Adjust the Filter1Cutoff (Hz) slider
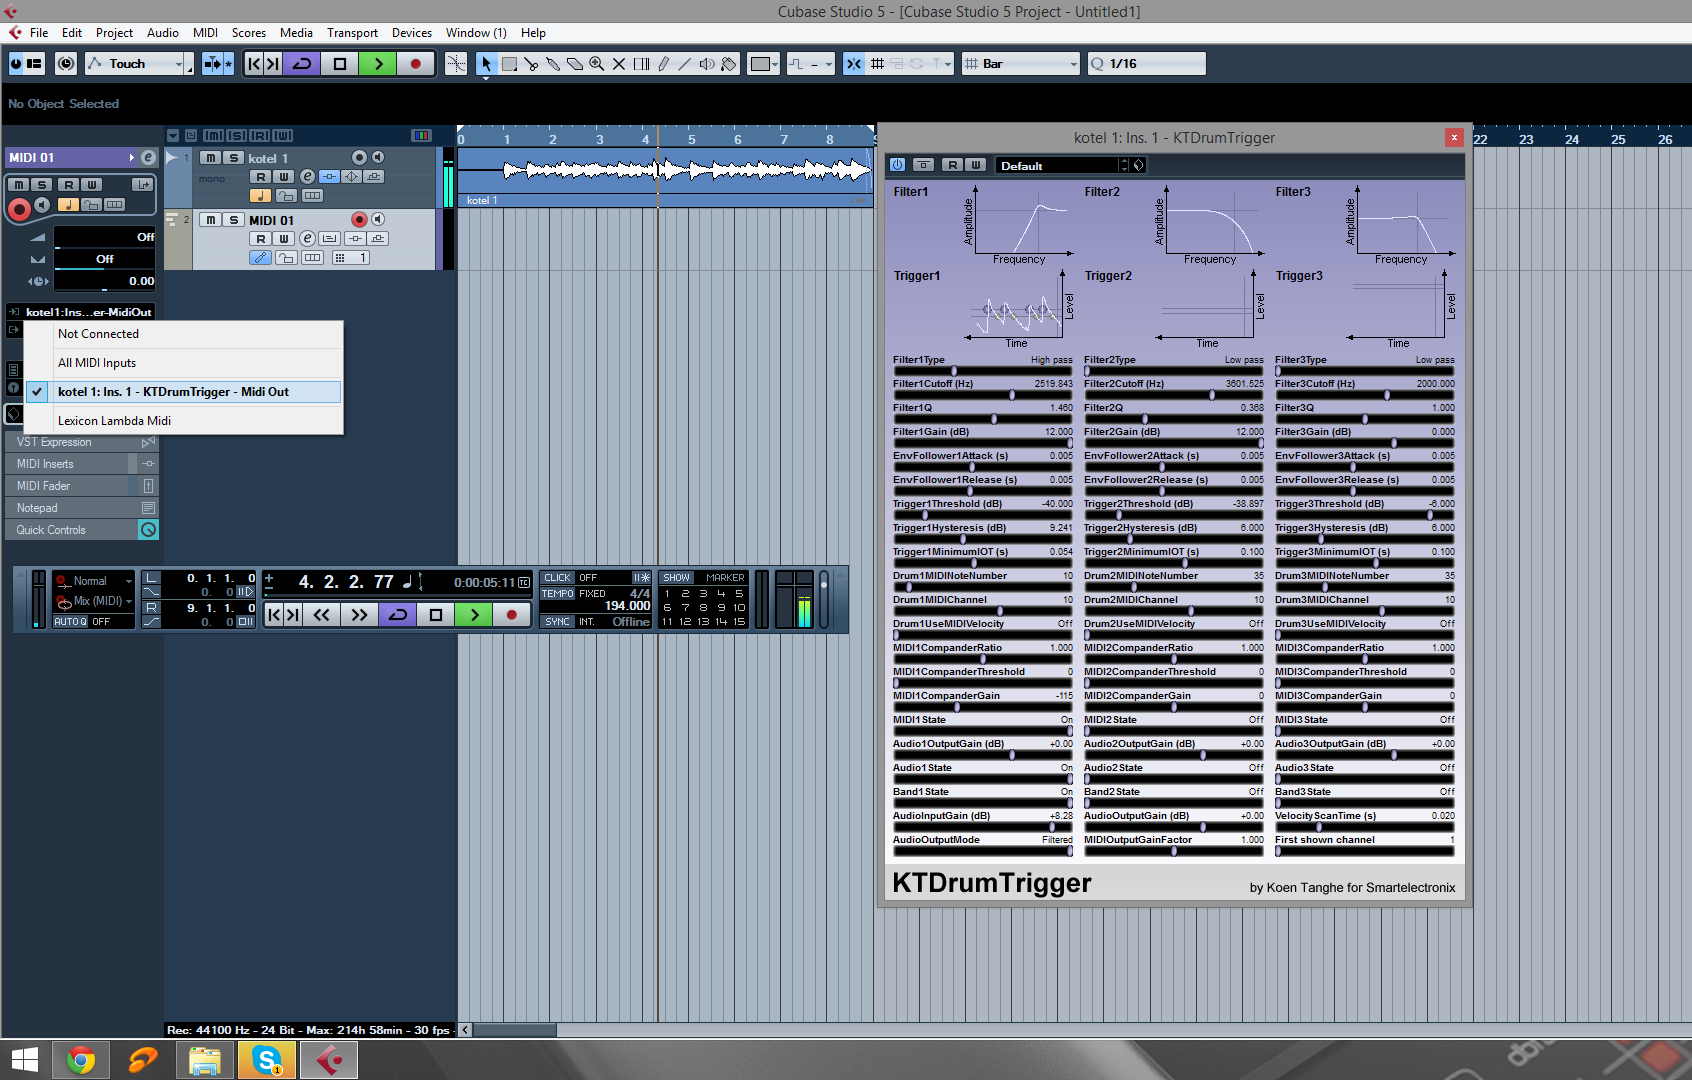1692x1080 pixels. tap(1011, 395)
